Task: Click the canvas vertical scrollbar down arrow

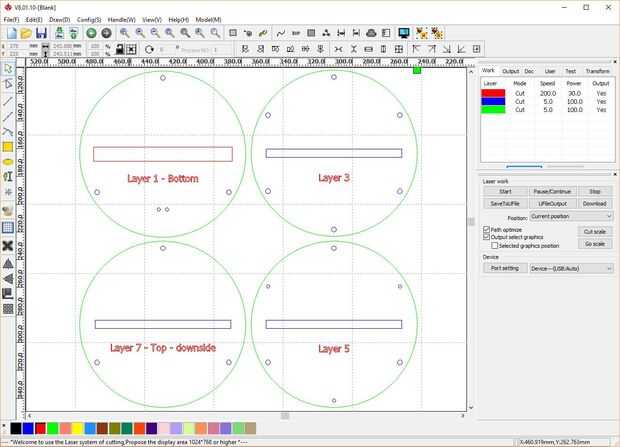Action: coord(471,407)
